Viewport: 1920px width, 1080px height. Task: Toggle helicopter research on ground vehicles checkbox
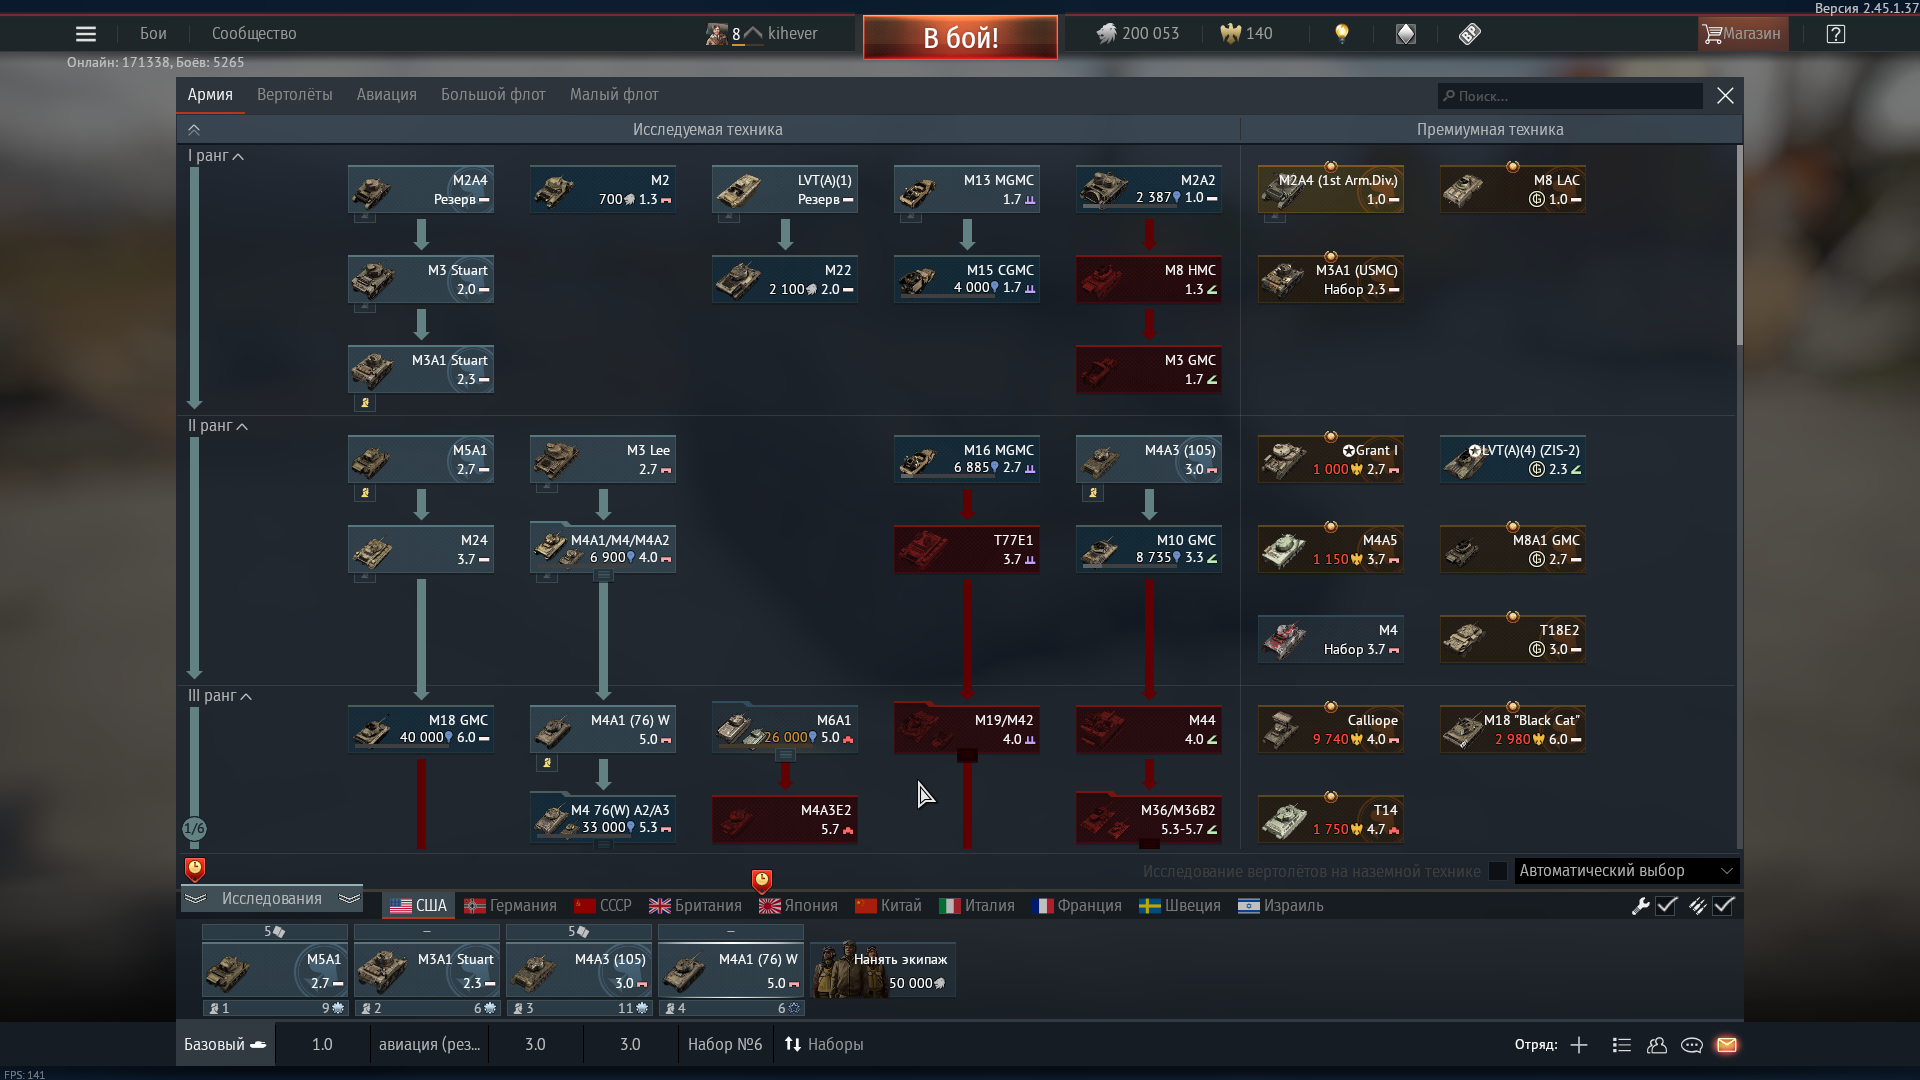pyautogui.click(x=1497, y=871)
